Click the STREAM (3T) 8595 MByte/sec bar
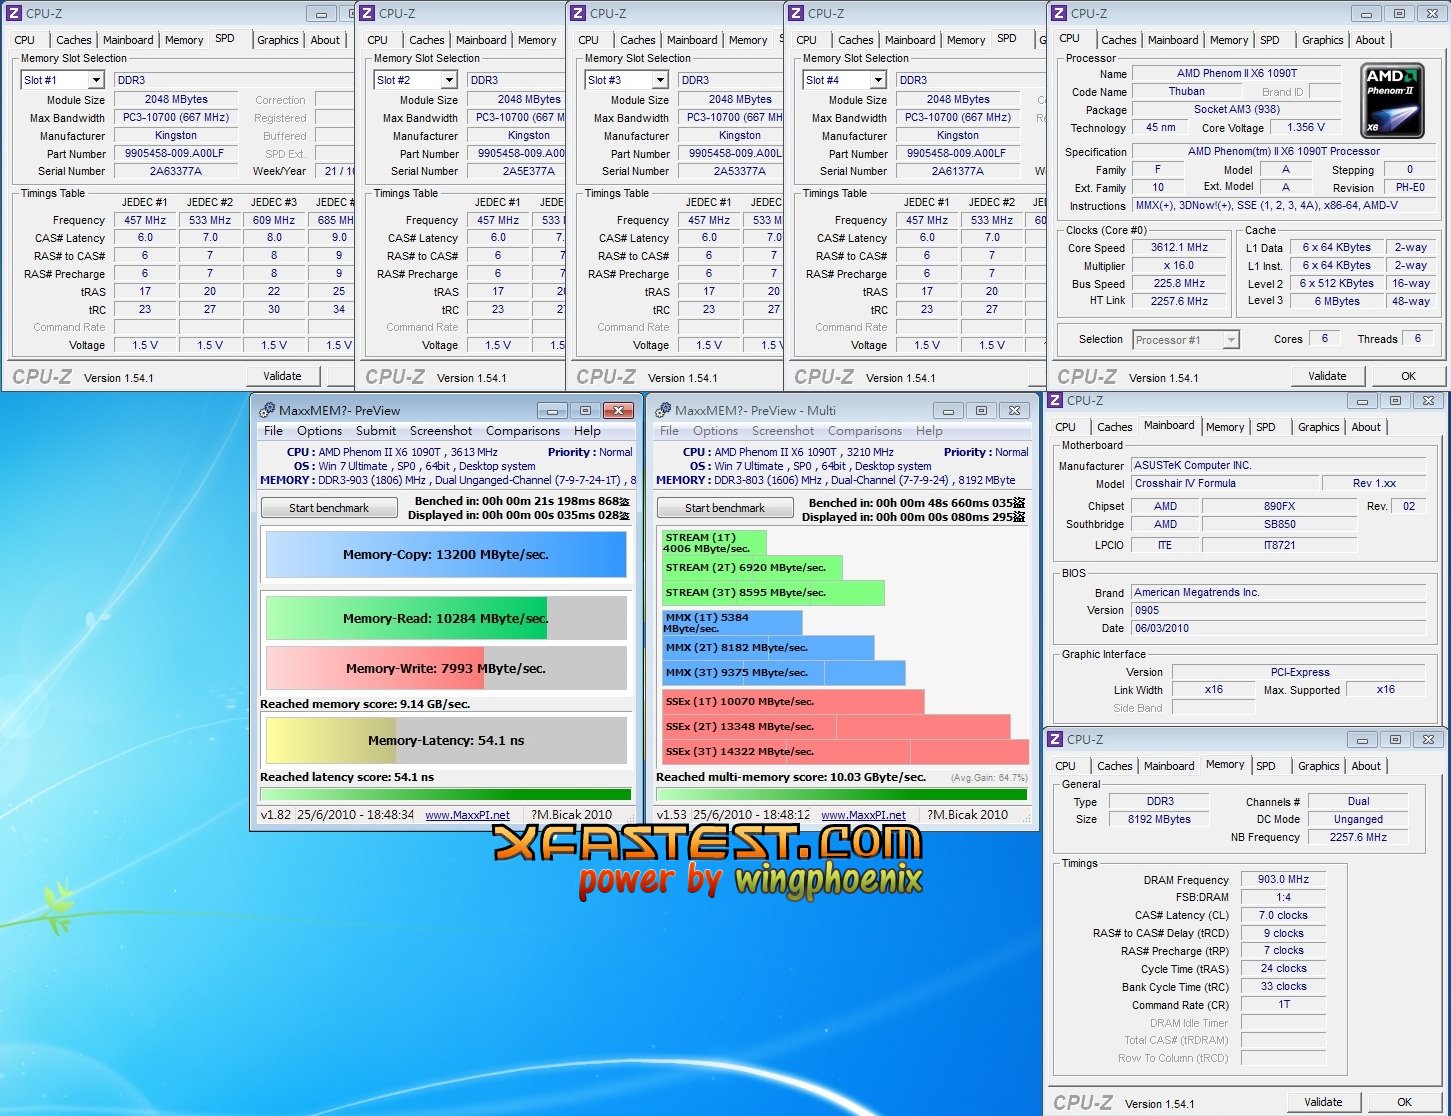Image resolution: width=1451 pixels, height=1116 pixels. coord(773,593)
